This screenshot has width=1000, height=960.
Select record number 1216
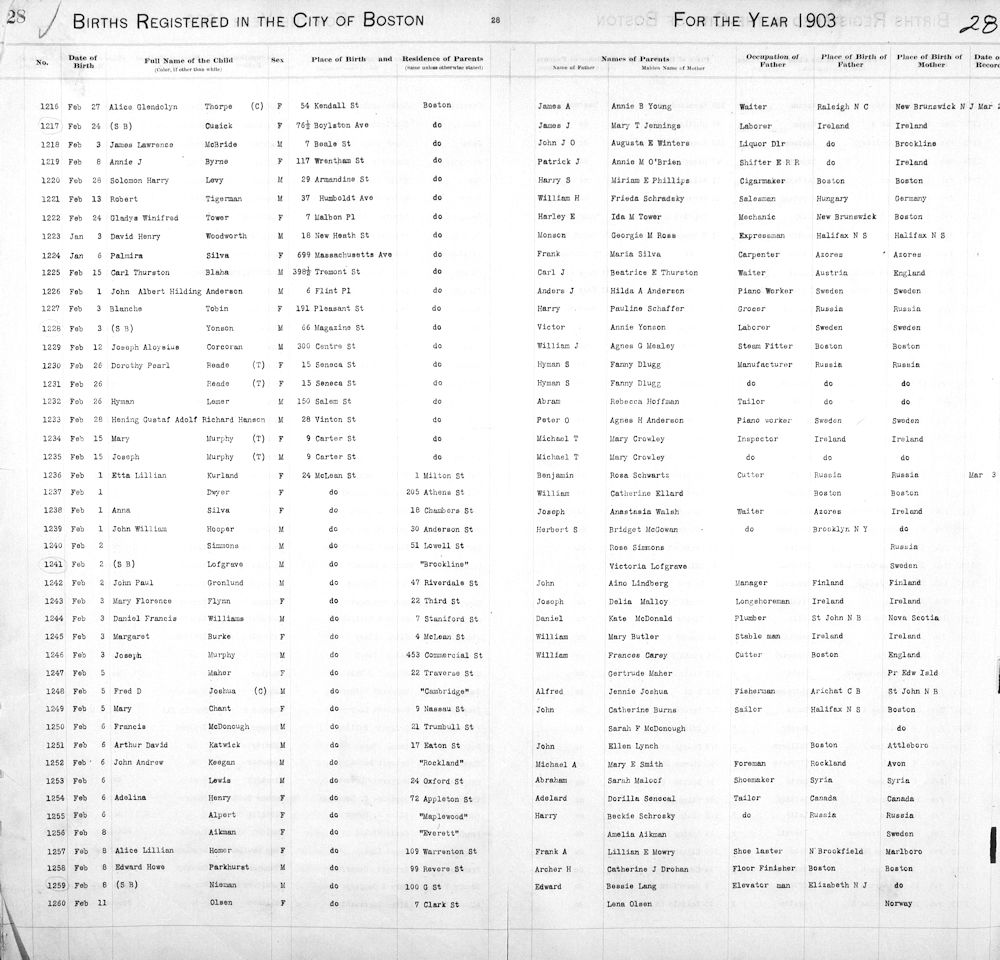click(x=49, y=107)
